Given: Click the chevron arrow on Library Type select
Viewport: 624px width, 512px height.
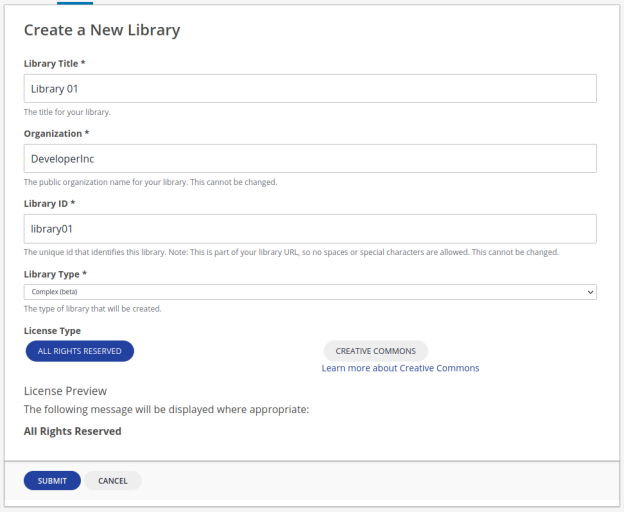Looking at the screenshot, I should tap(590, 292).
